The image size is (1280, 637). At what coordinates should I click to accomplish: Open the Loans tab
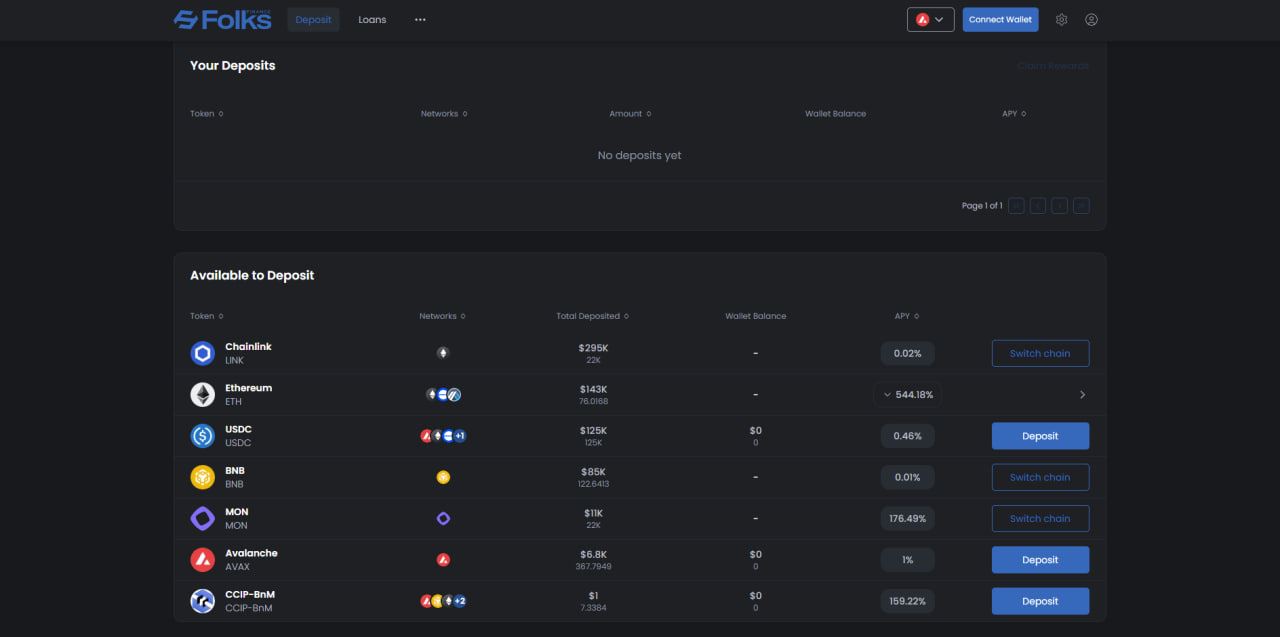[x=372, y=20]
